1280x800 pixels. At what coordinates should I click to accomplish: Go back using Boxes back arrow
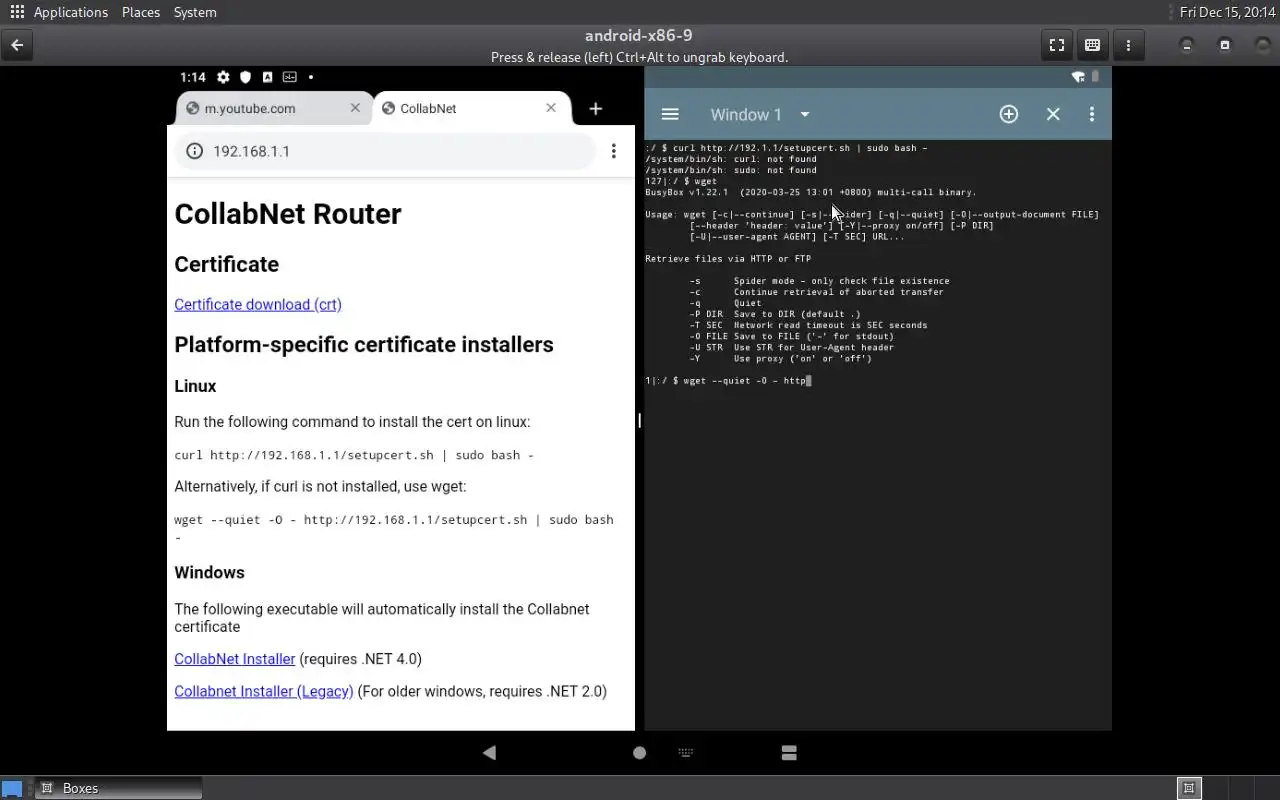[17, 45]
